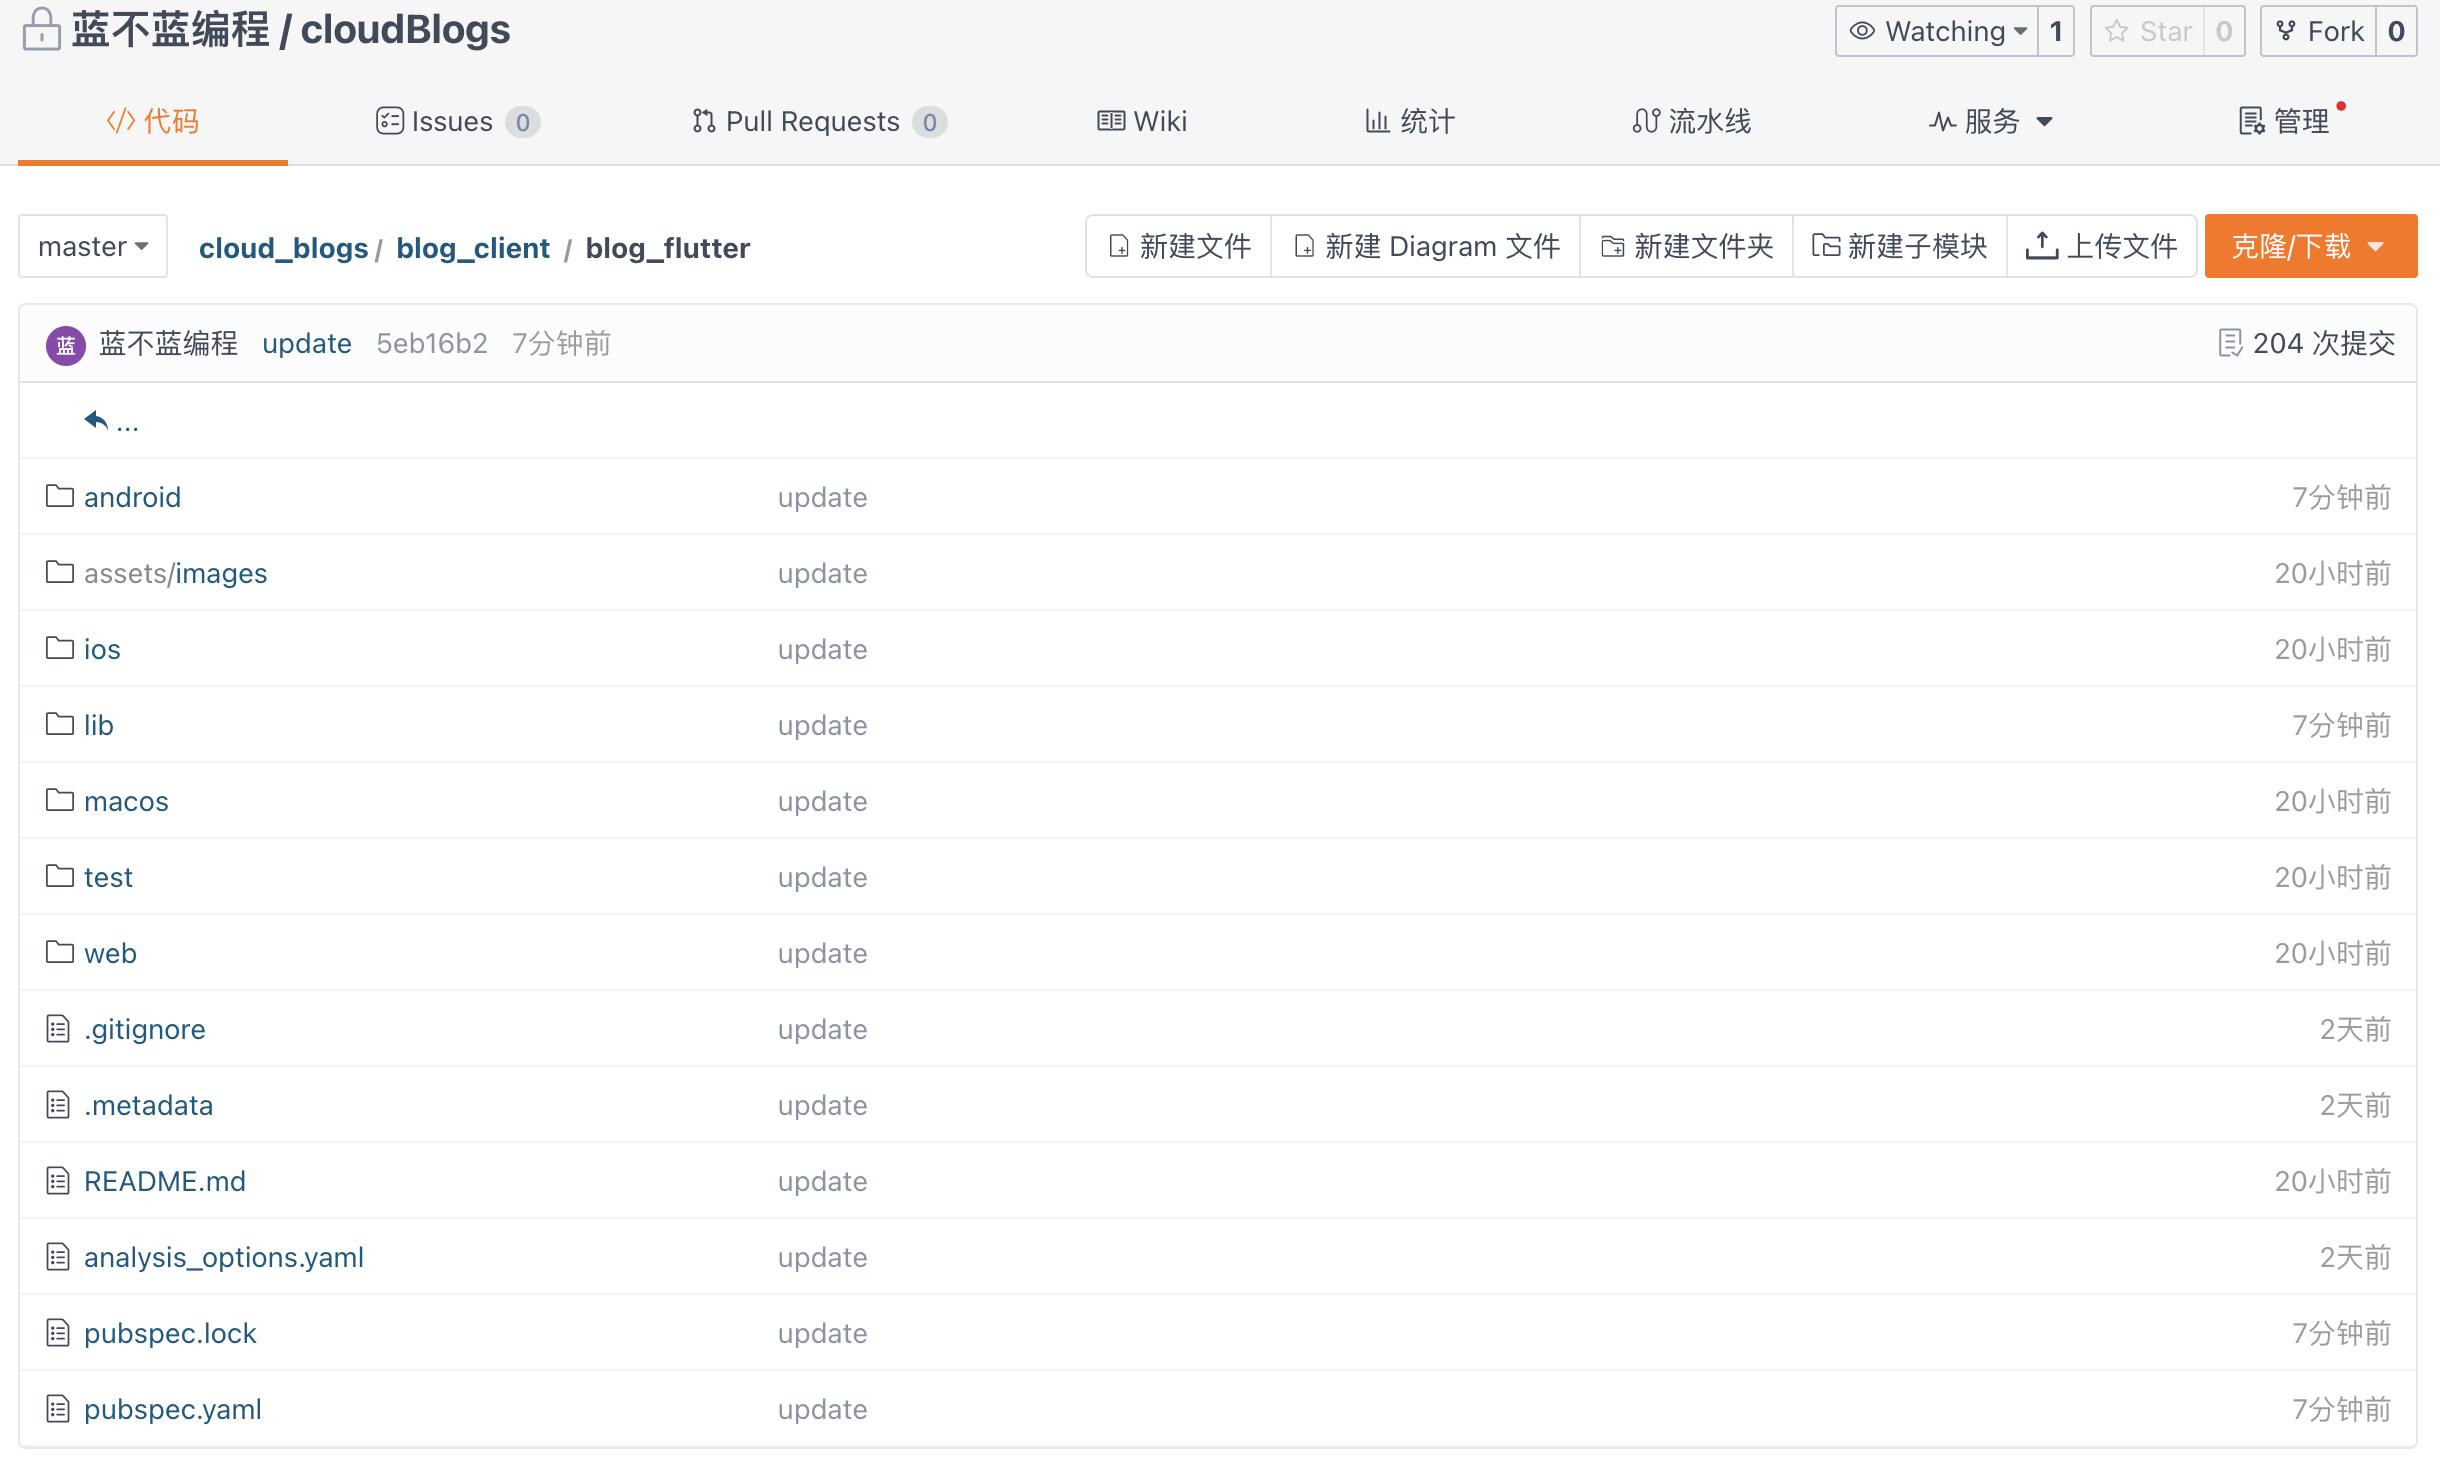Click the user avatar of 蓝不蓝编程
Viewport: 2440px width, 1484px height.
(66, 345)
